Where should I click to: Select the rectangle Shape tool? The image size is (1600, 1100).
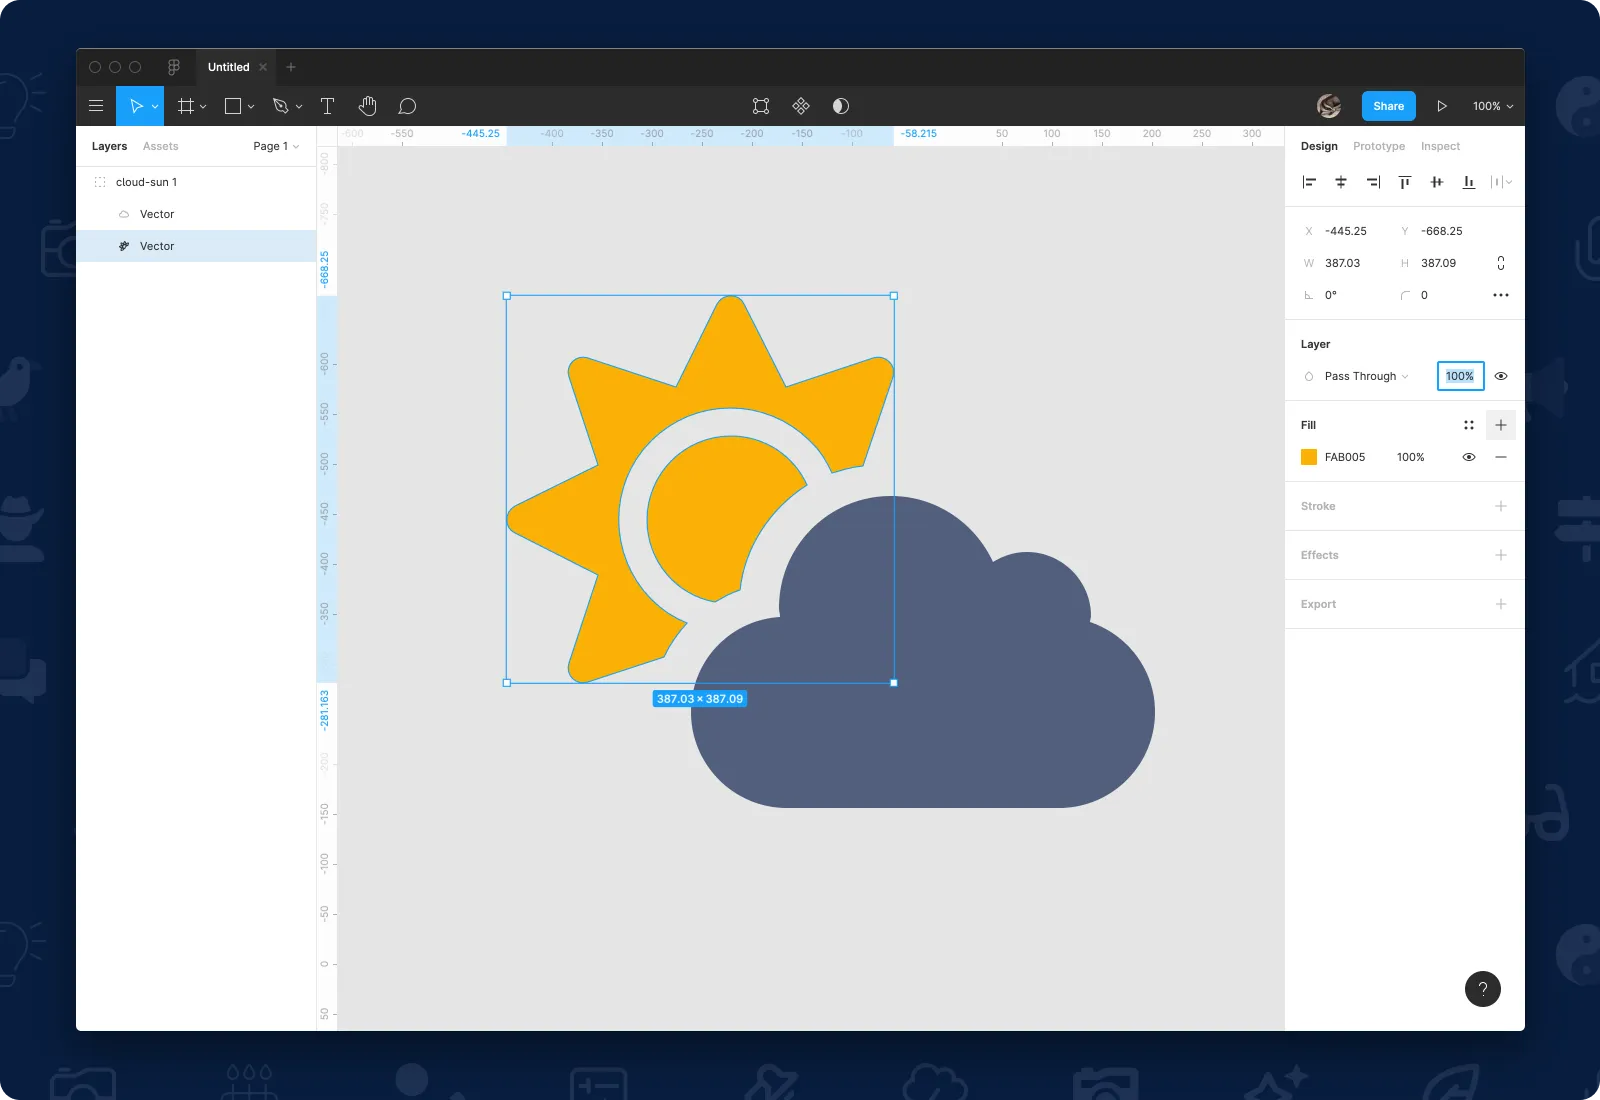pyautogui.click(x=232, y=106)
